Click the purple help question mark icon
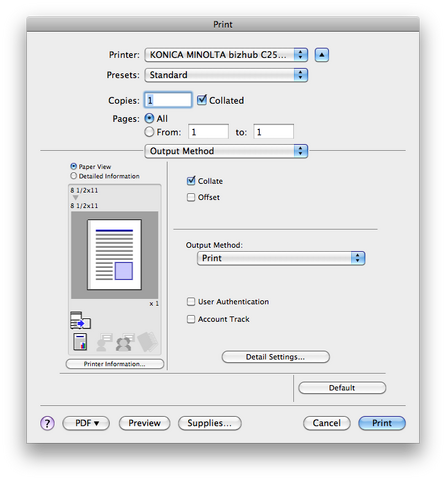This screenshot has height=480, width=446. pos(47,423)
